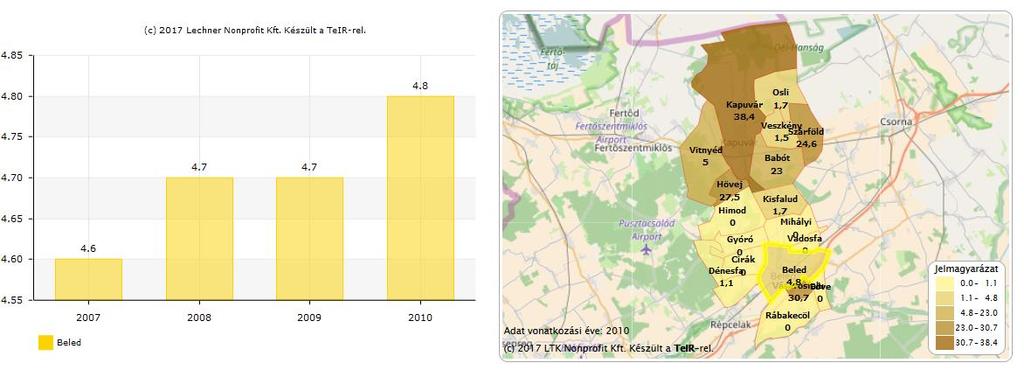
Task: Click the Hövej 27,5 region label
Action: pos(729,191)
